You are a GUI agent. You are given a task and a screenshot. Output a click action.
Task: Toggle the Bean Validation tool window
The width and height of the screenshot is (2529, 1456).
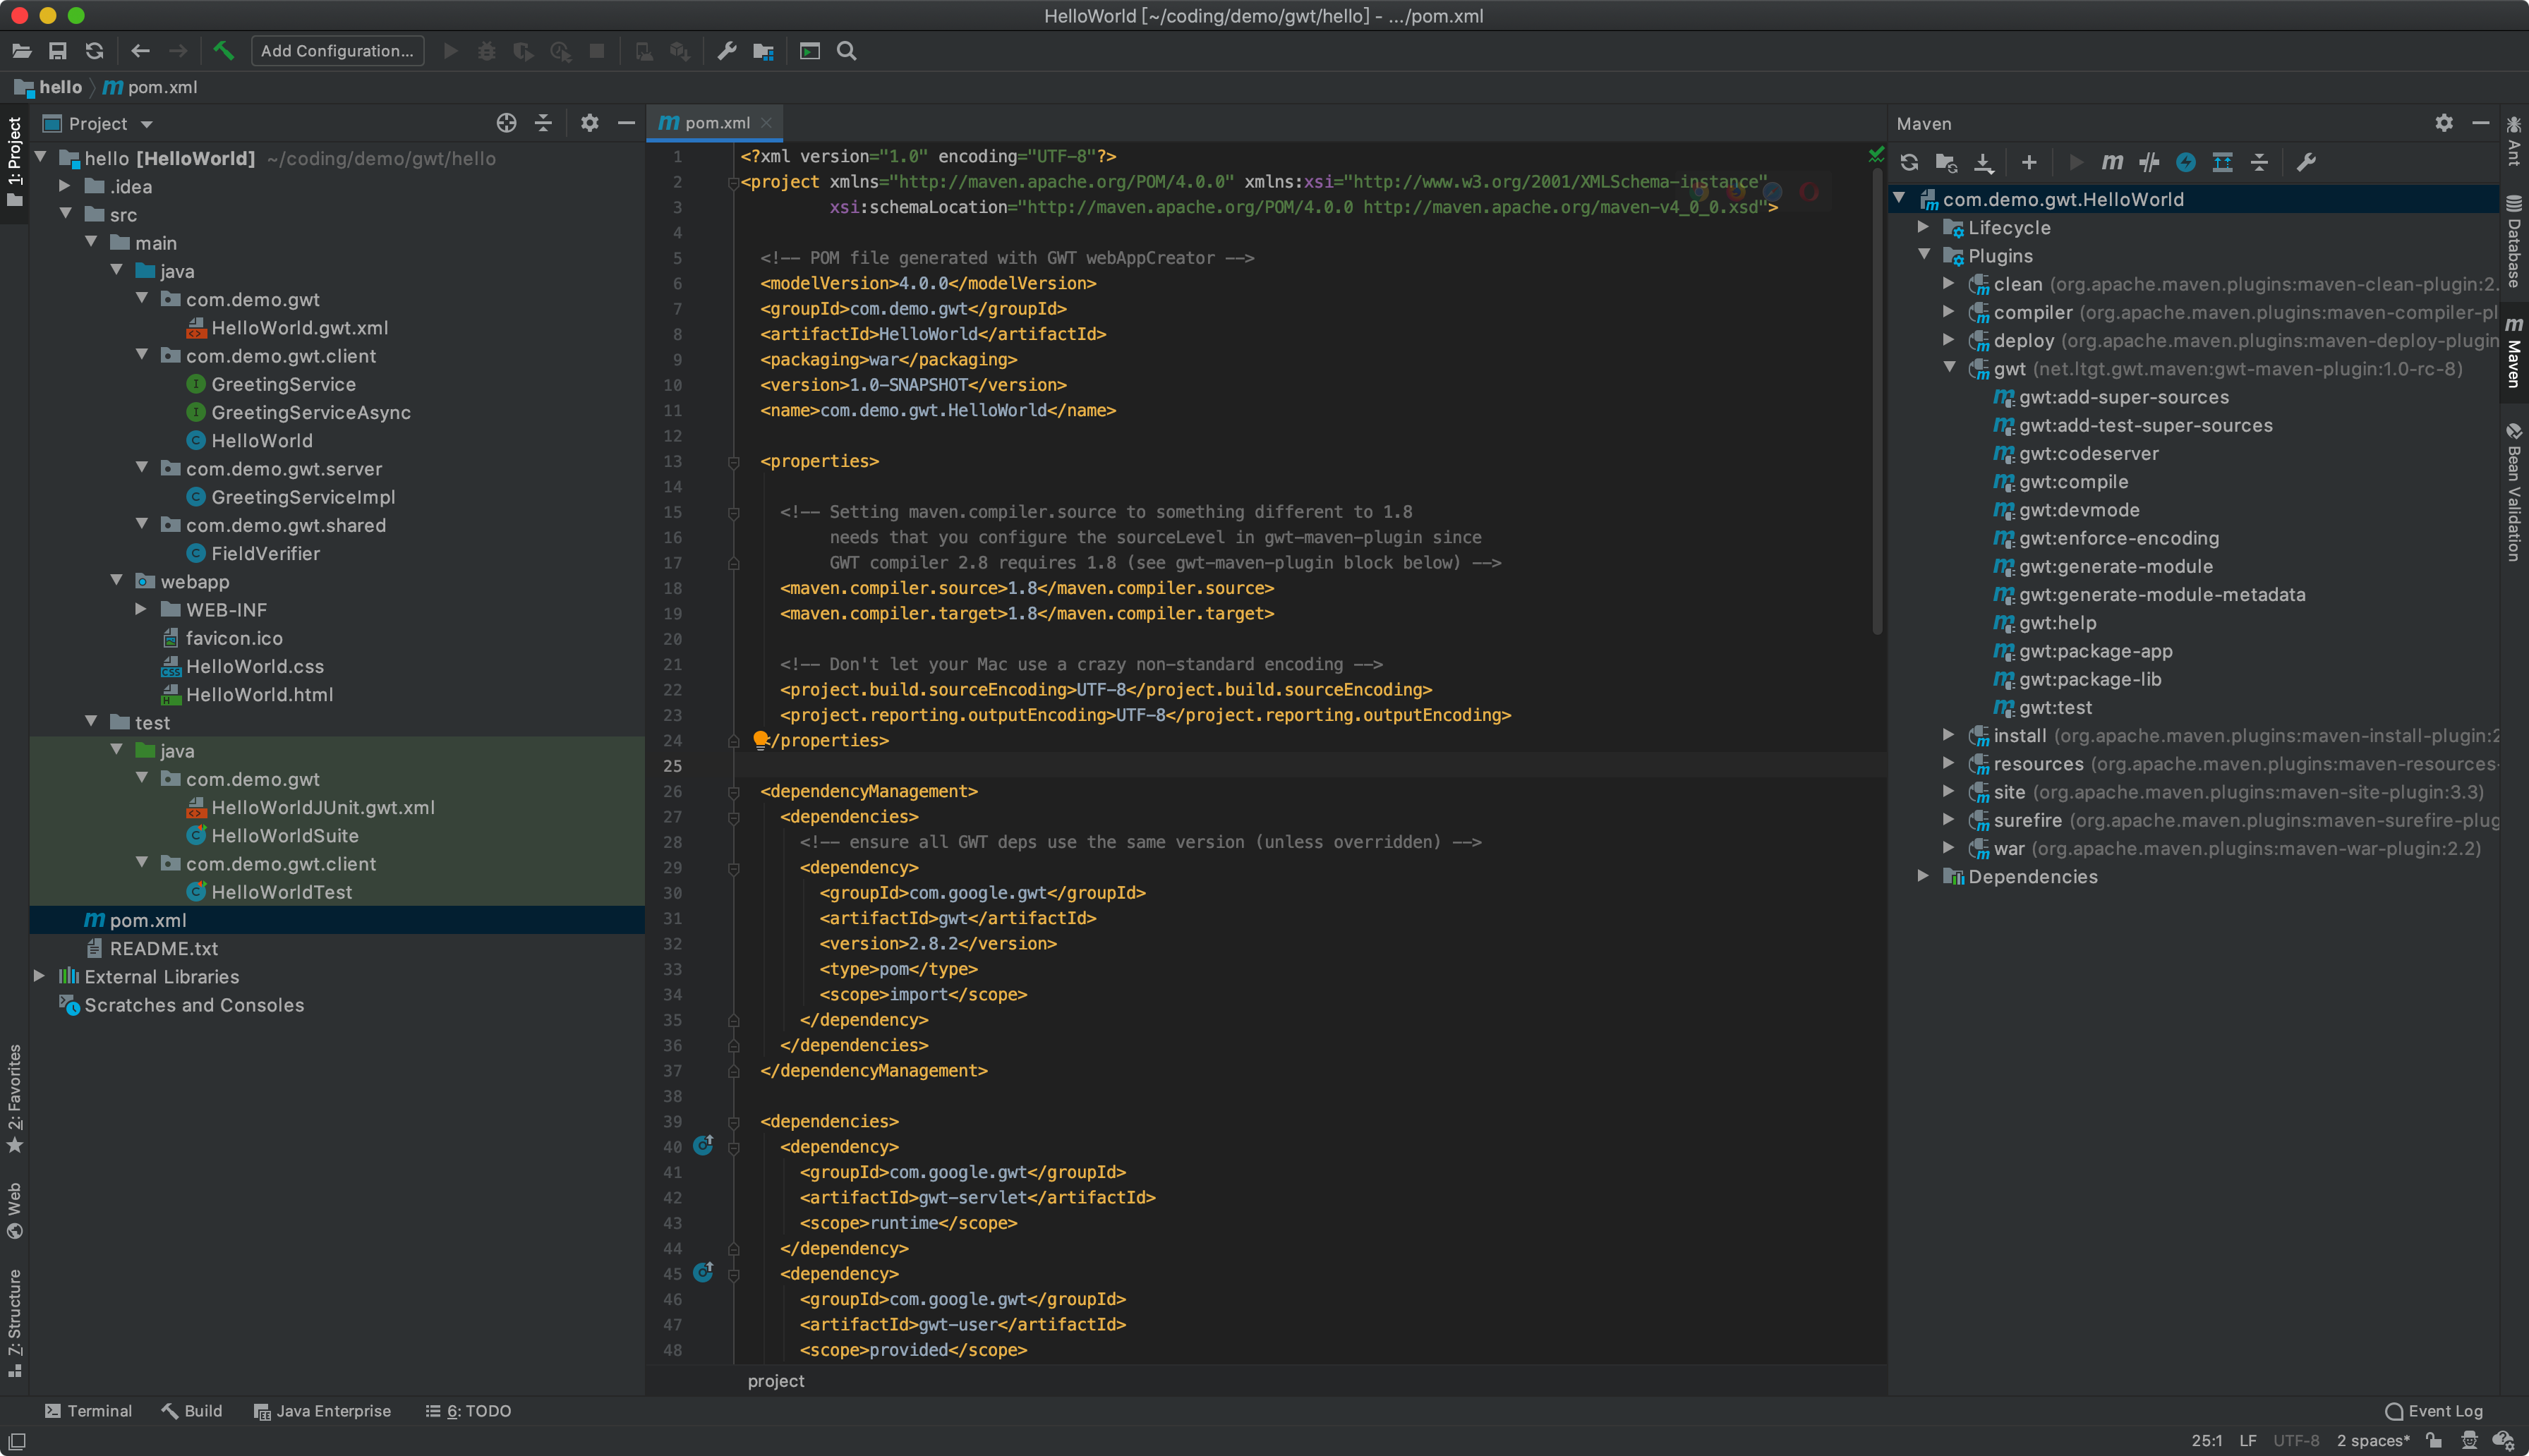click(x=2514, y=491)
